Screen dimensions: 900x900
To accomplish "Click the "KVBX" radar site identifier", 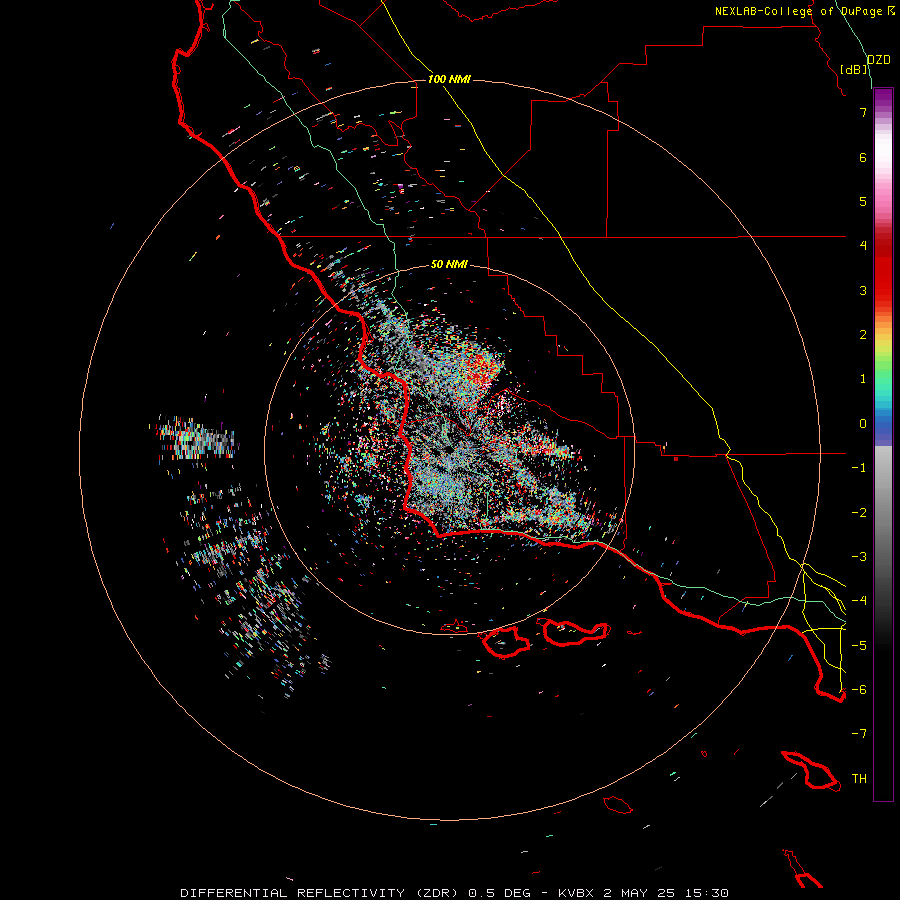I will tap(576, 893).
